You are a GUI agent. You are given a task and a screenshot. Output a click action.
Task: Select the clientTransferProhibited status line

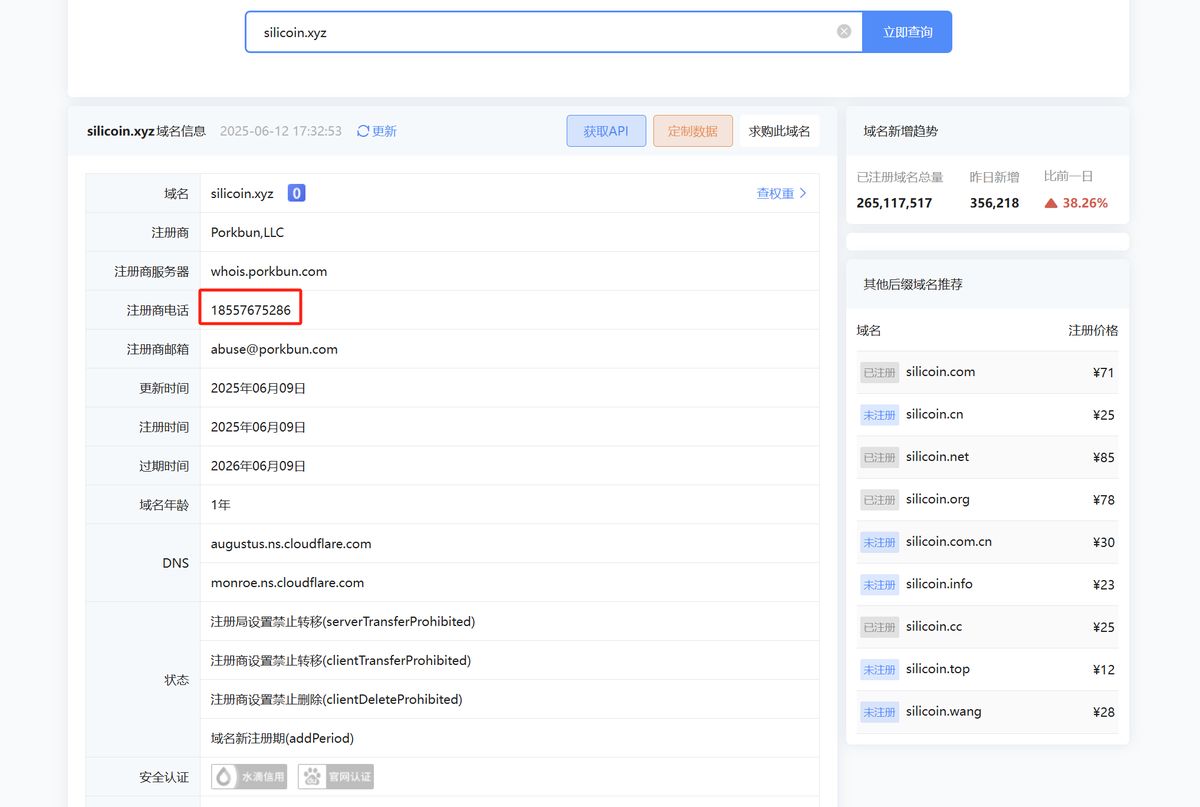[x=341, y=661]
